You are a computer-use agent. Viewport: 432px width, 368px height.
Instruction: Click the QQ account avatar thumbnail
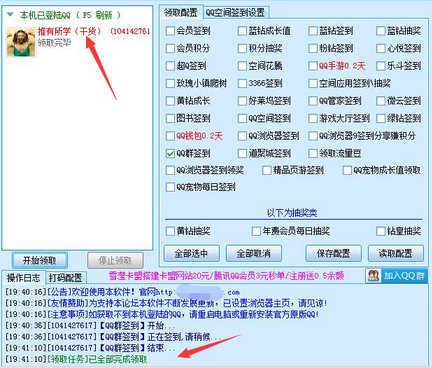tap(21, 43)
